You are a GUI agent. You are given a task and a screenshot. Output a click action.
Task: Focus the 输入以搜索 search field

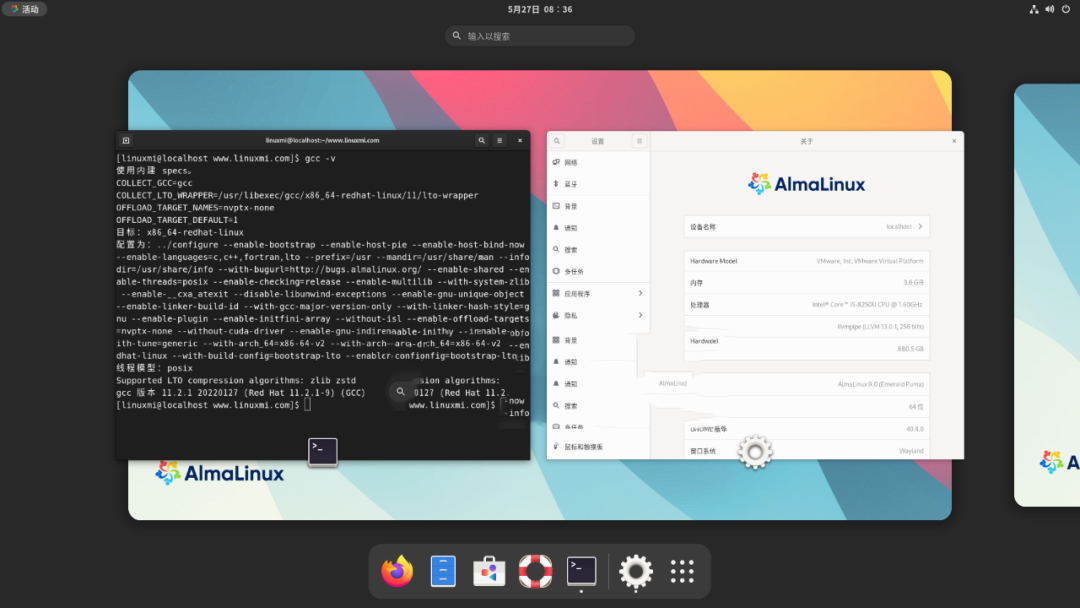[x=540, y=36]
